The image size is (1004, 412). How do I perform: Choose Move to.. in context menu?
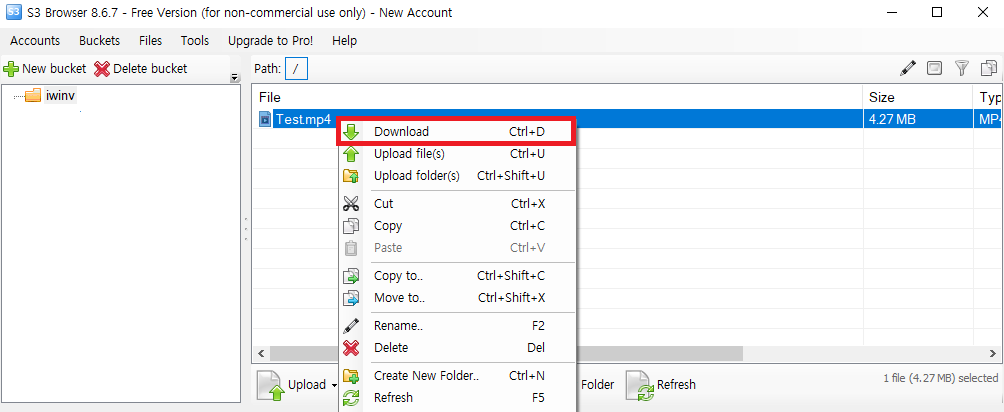457,297
